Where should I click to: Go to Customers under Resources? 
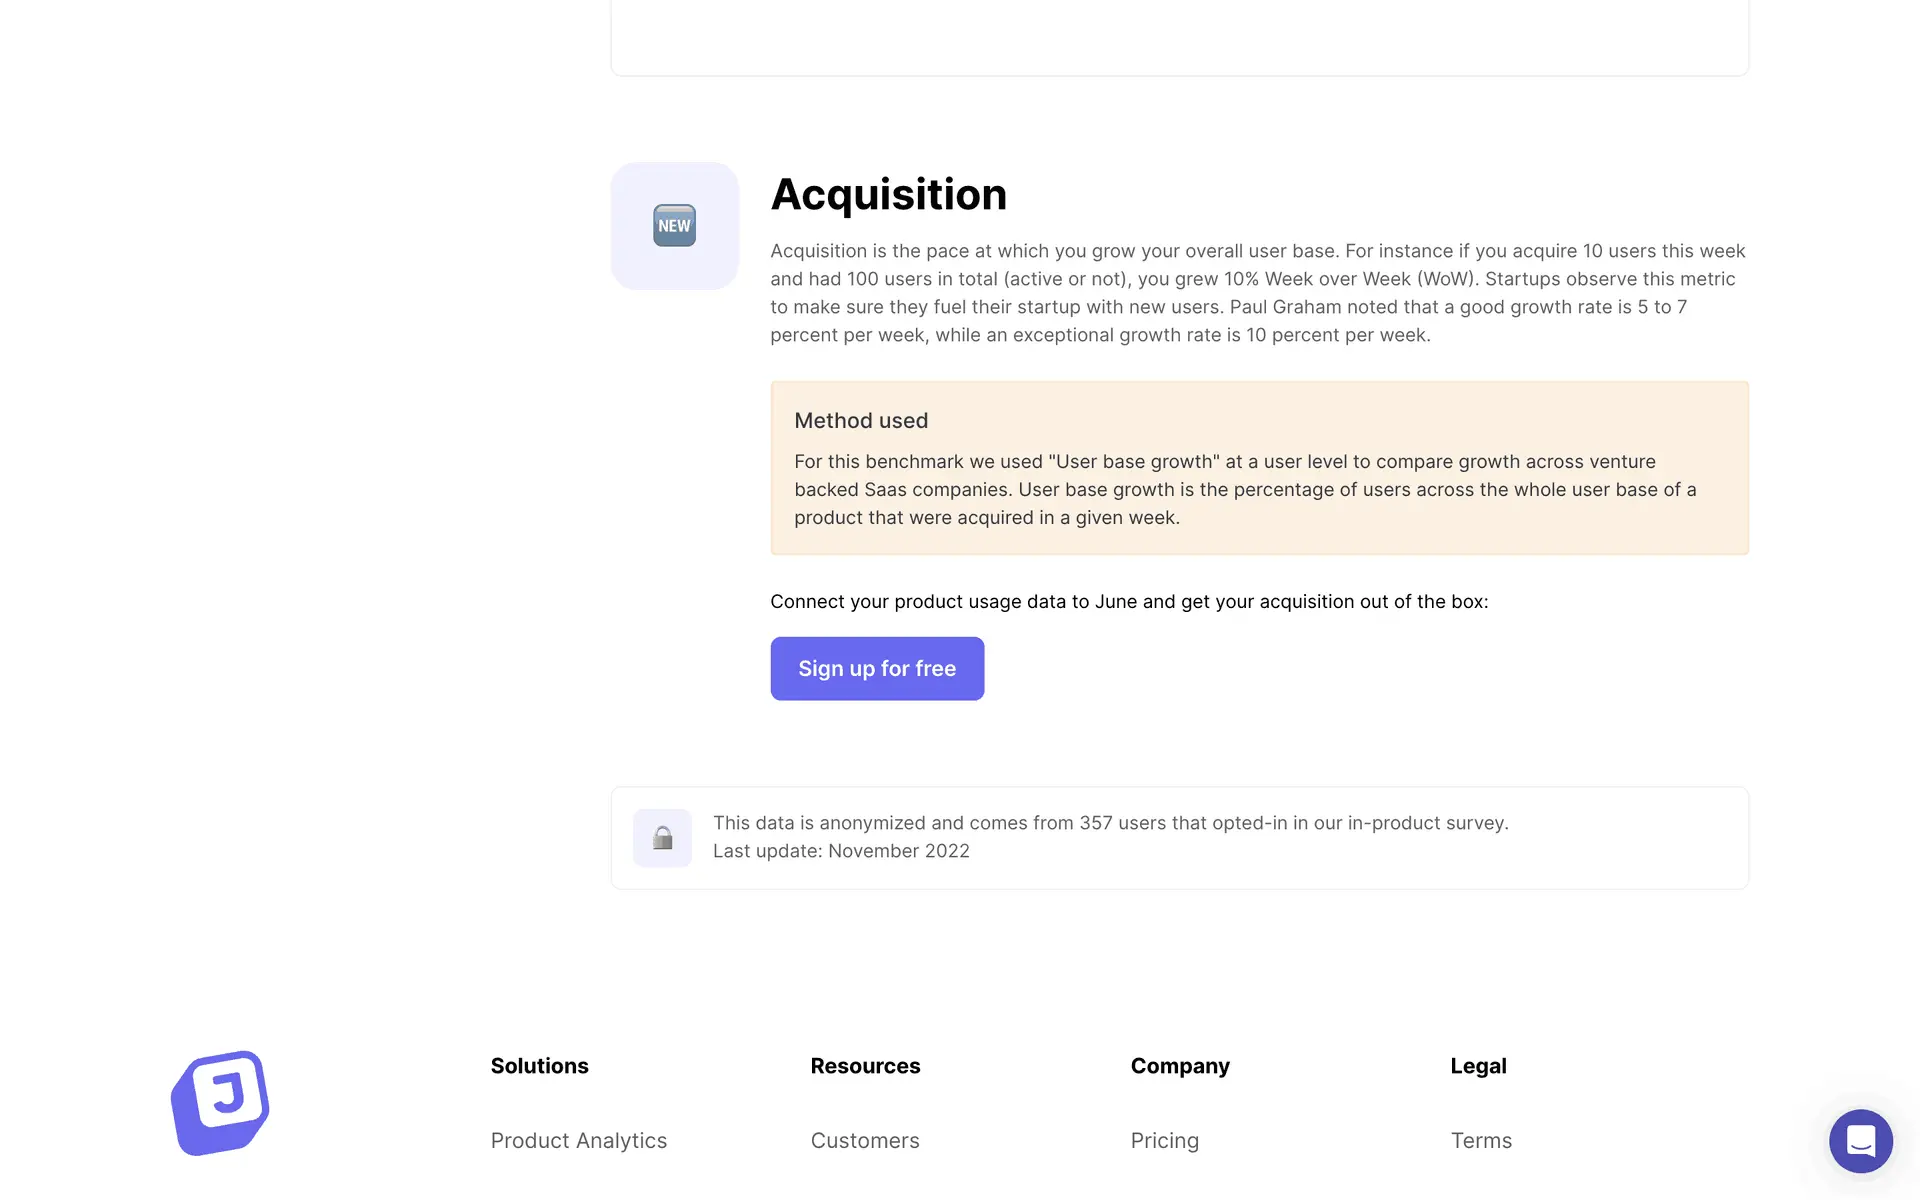tap(864, 1140)
